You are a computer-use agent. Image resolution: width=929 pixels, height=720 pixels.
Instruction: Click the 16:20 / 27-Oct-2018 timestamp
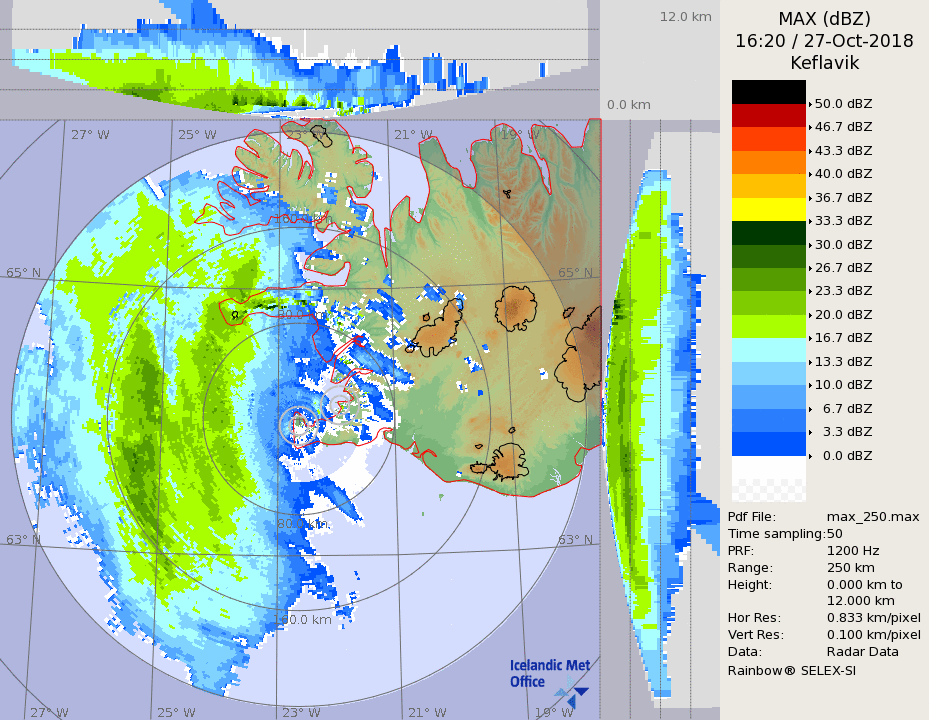[824, 41]
